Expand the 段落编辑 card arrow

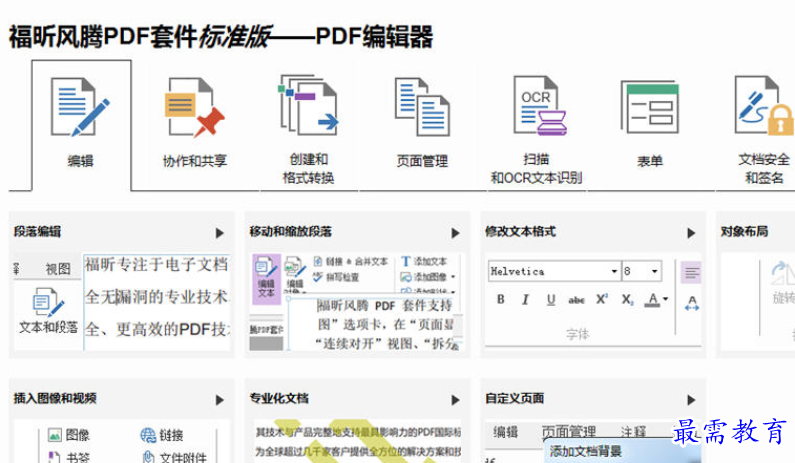click(x=220, y=233)
